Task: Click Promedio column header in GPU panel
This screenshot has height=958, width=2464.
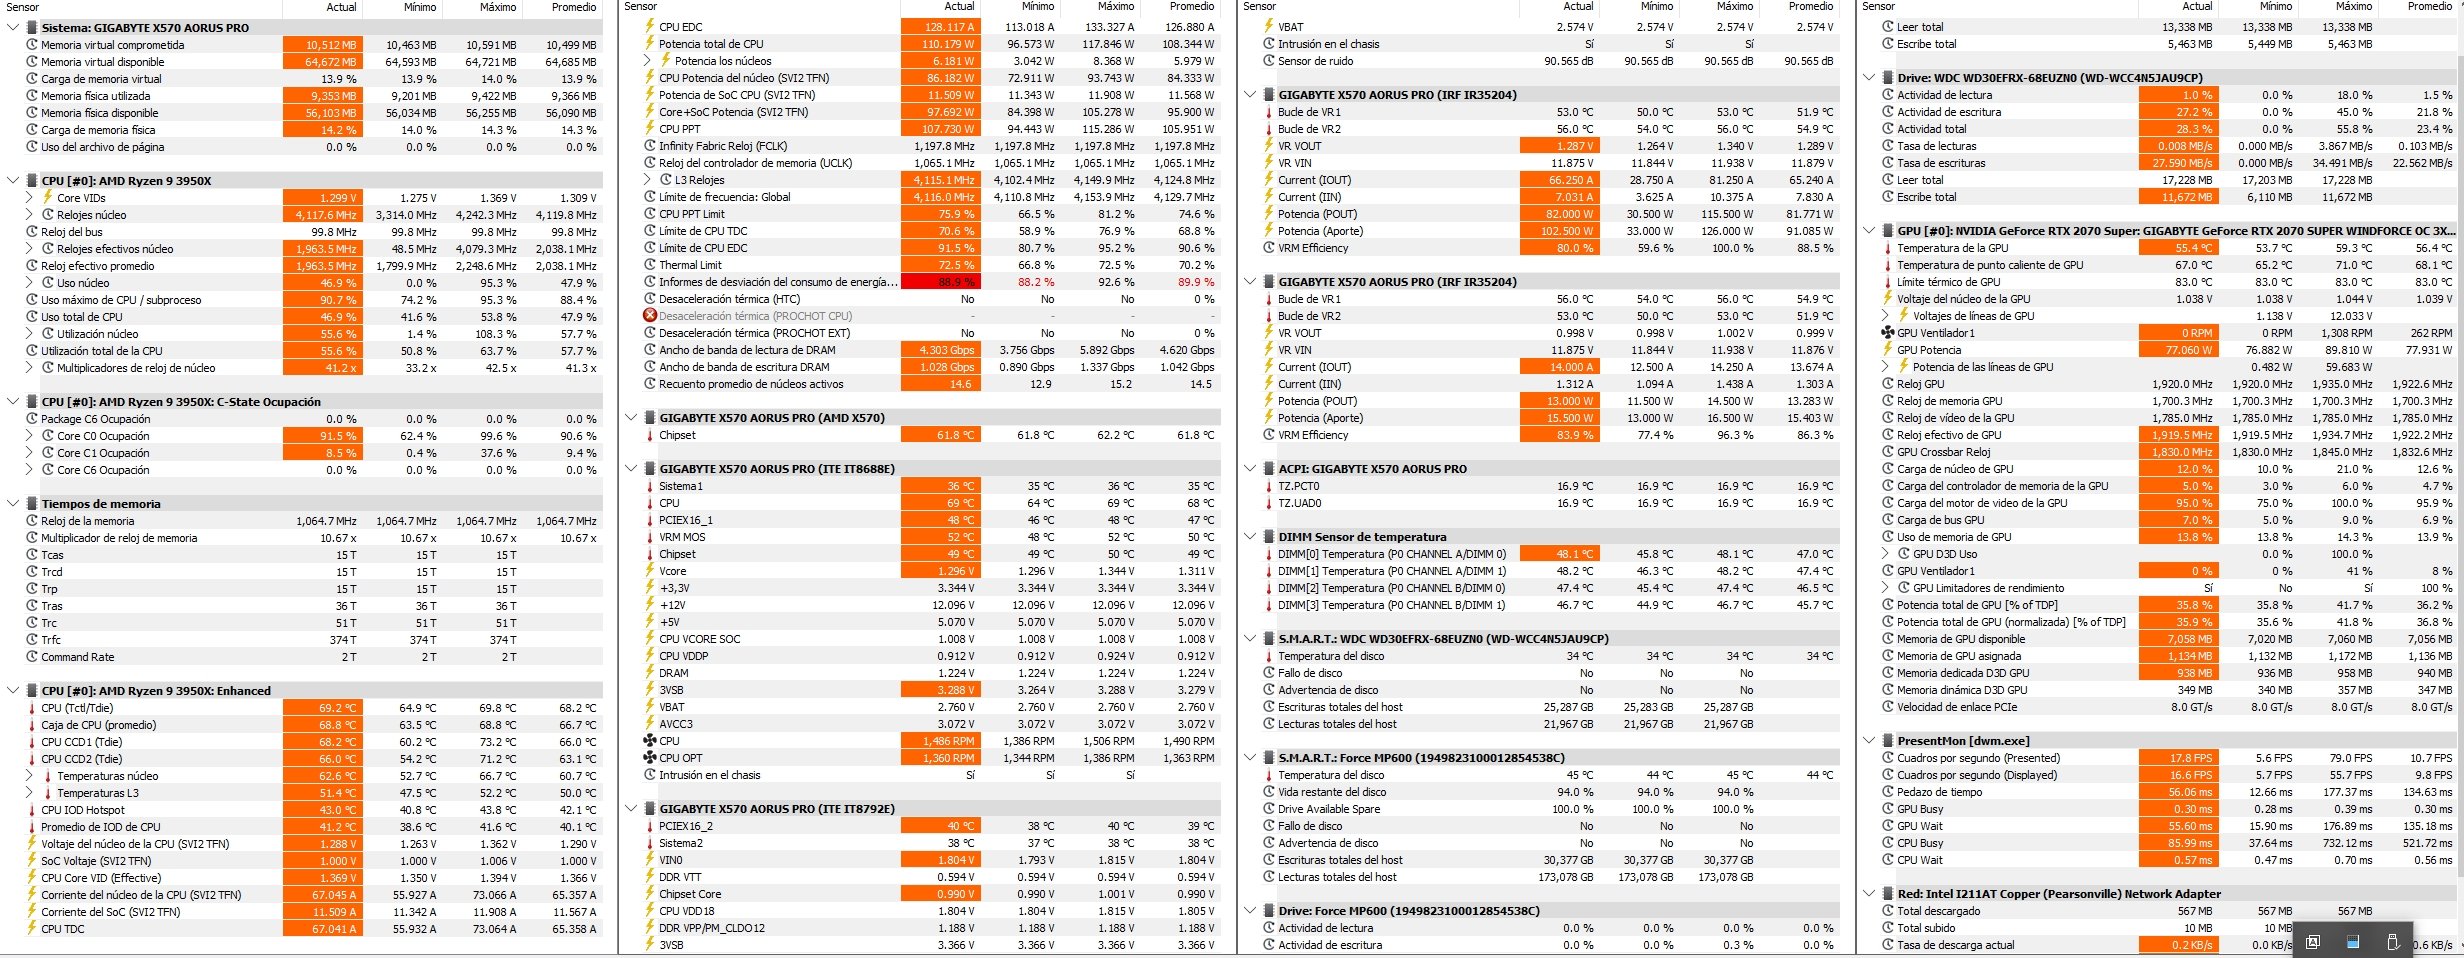Action: pos(2420,7)
